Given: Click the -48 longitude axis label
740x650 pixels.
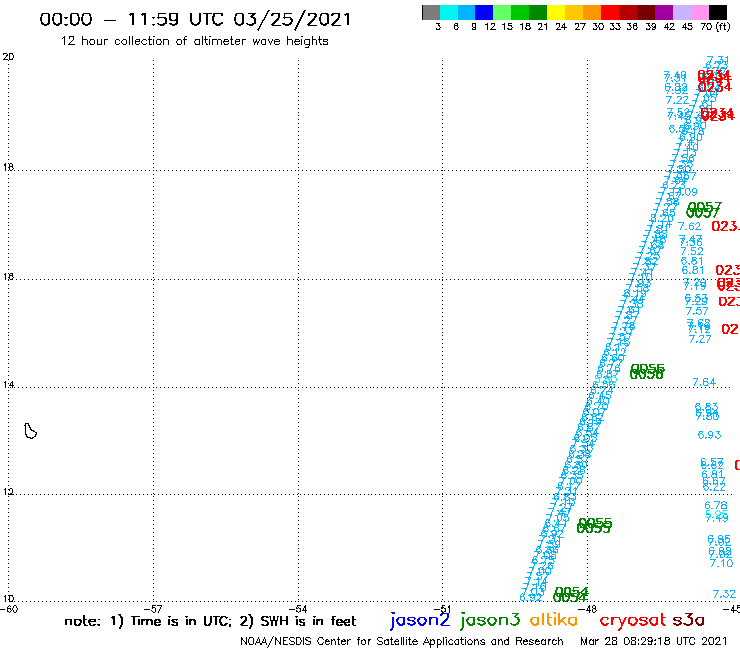Looking at the screenshot, I should click(589, 609).
